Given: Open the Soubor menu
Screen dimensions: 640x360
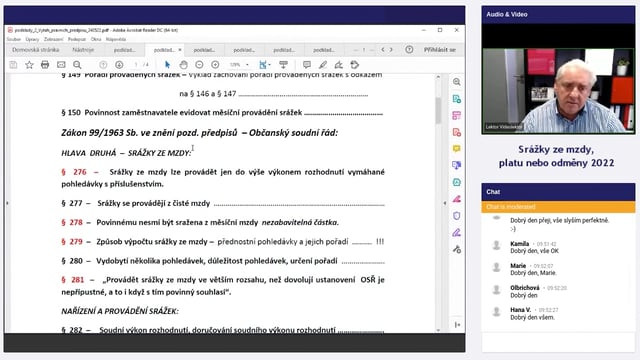Looking at the screenshot, I should [x=13, y=39].
